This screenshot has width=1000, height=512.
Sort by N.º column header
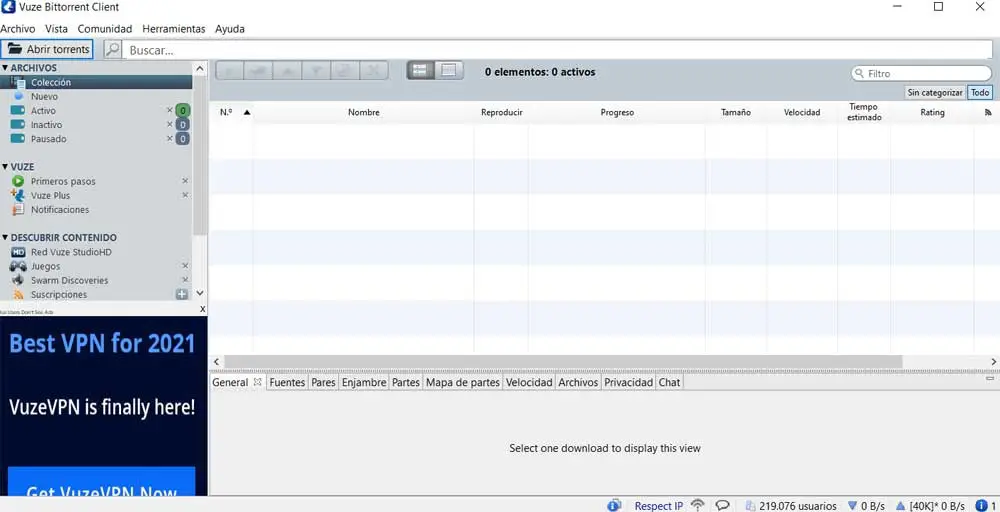coord(234,112)
